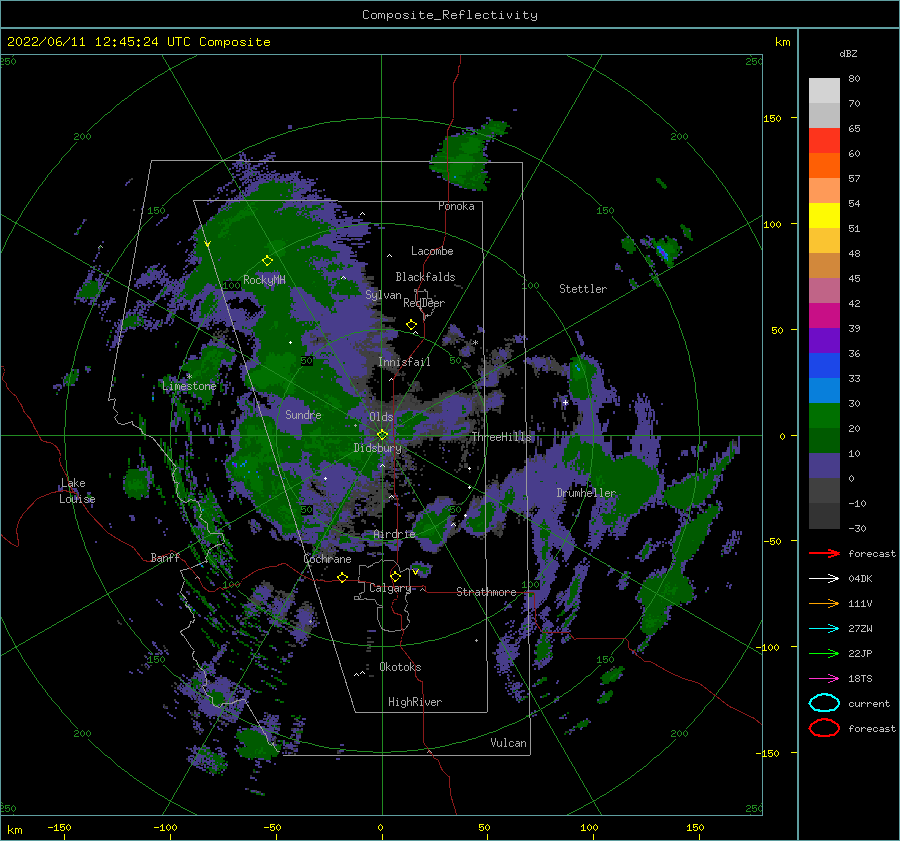
Task: Click the Lake Louise label
Action: 77,491
